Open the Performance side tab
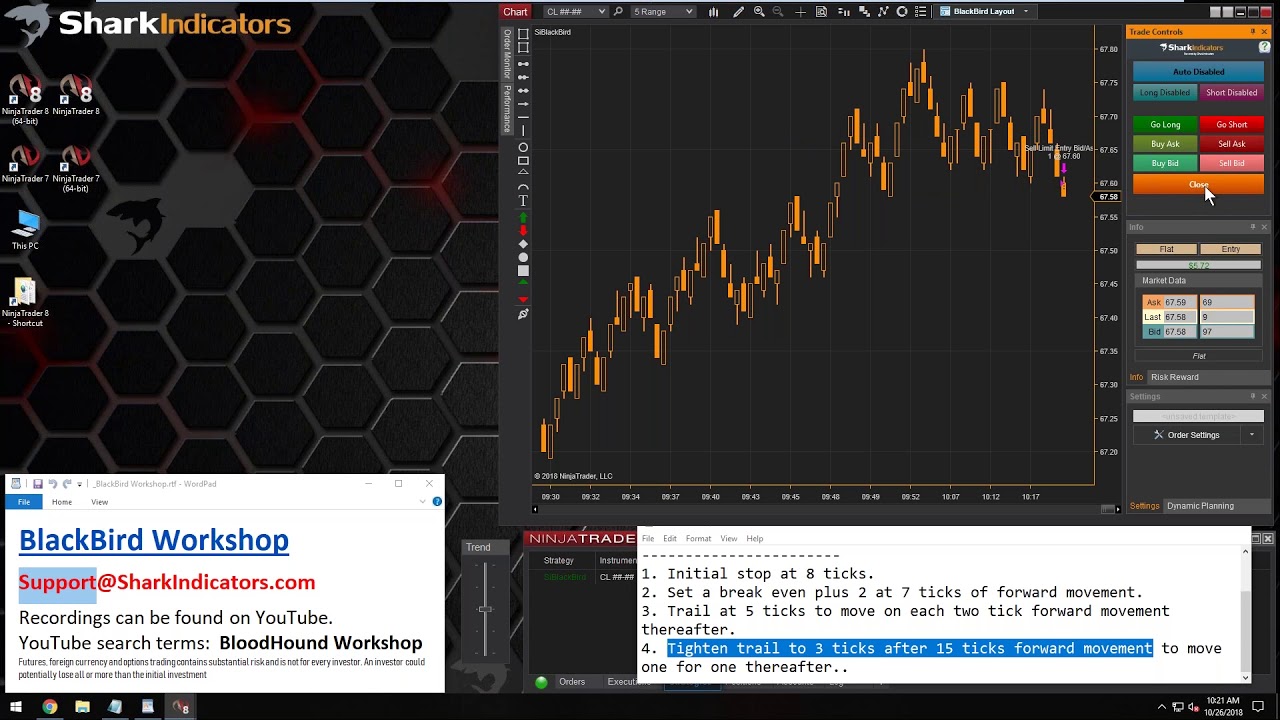Image resolution: width=1280 pixels, height=720 pixels. point(507,109)
